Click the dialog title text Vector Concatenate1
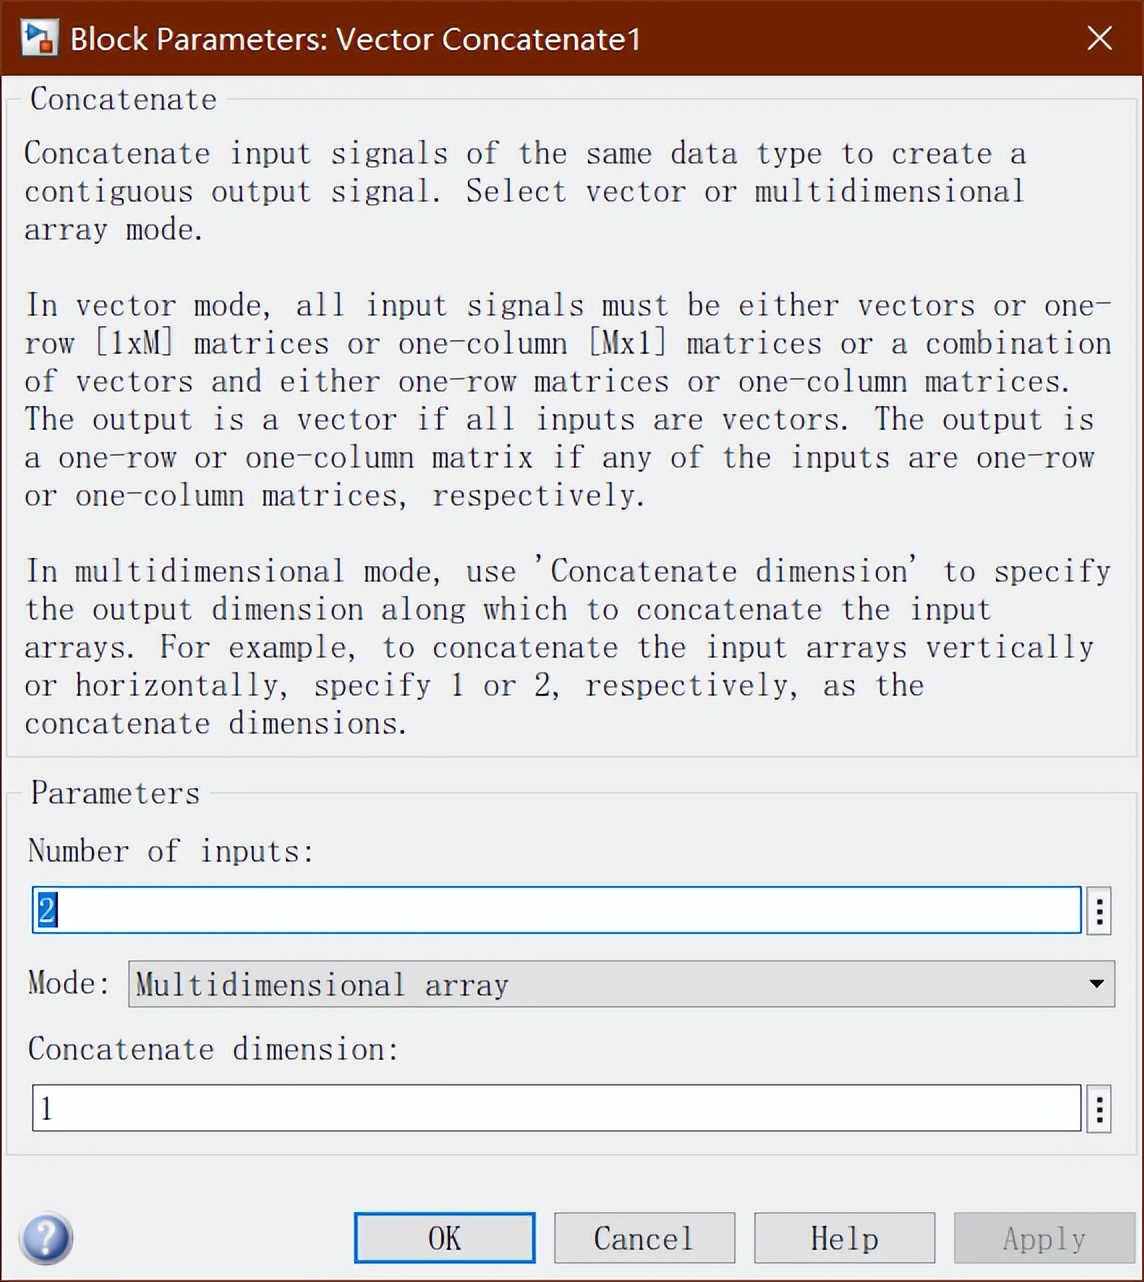Viewport: 1144px width, 1282px height. [355, 39]
